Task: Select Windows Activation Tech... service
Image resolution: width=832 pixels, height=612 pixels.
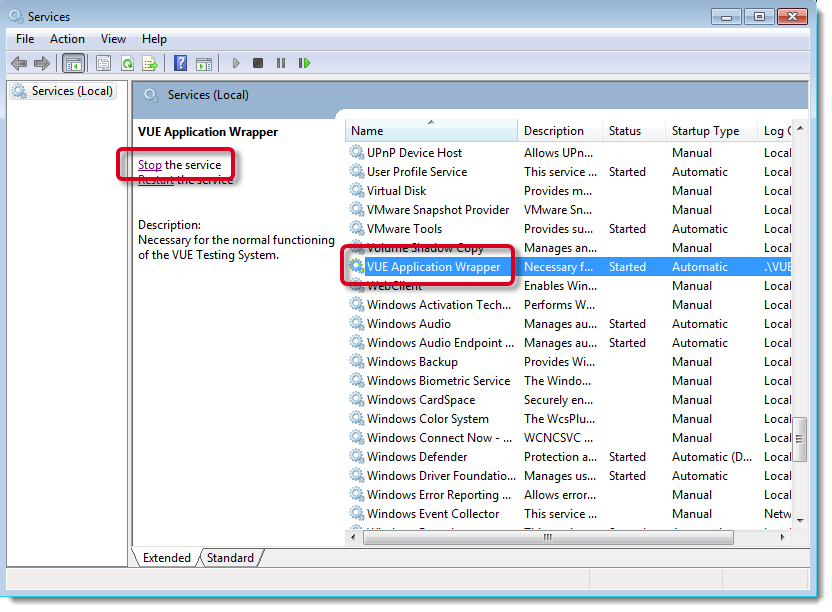Action: click(569, 305)
